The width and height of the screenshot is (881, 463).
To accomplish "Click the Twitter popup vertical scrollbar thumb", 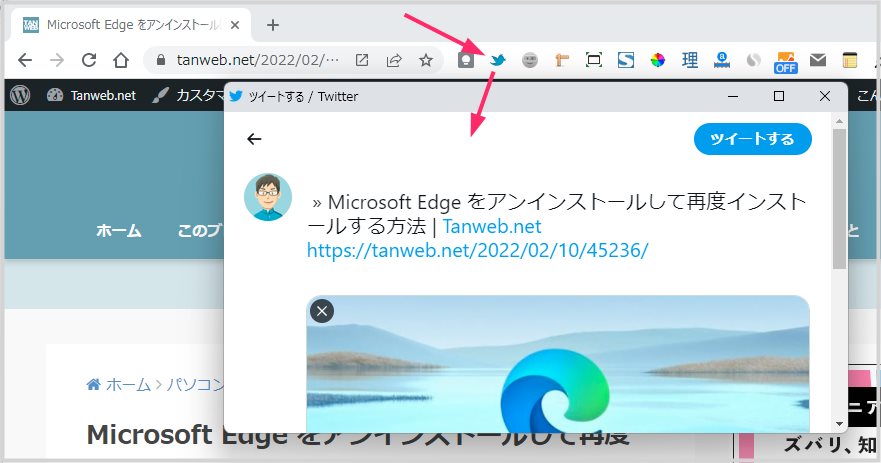I will tap(839, 199).
